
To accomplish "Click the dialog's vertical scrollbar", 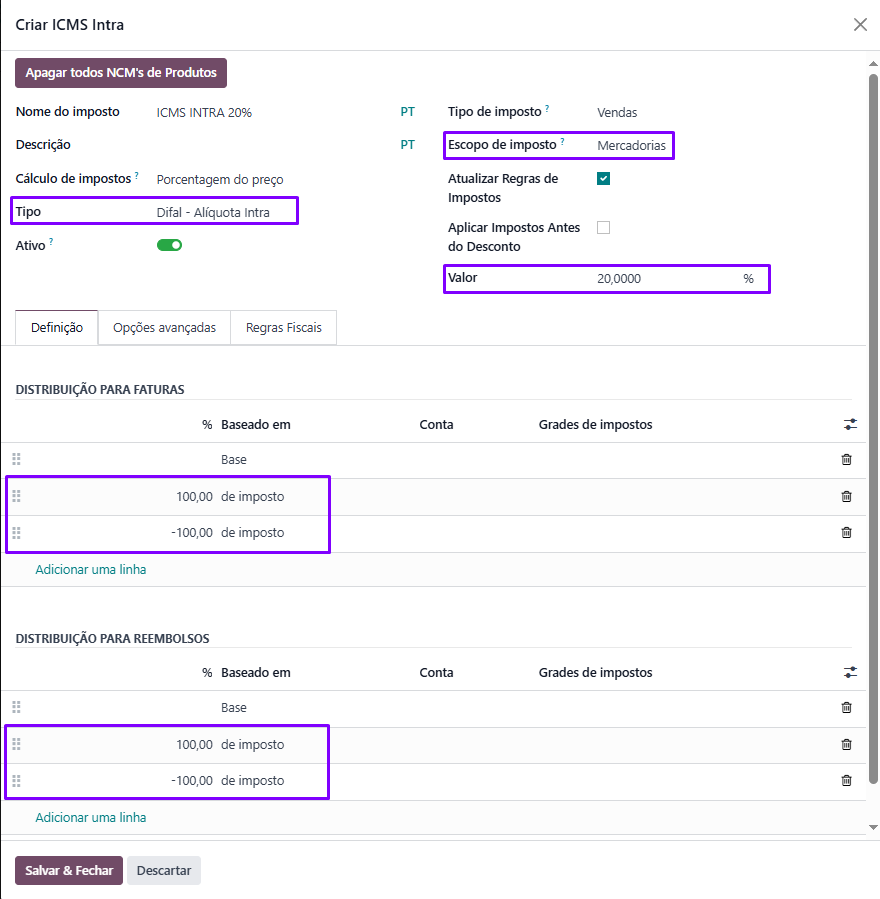I will pos(873,428).
